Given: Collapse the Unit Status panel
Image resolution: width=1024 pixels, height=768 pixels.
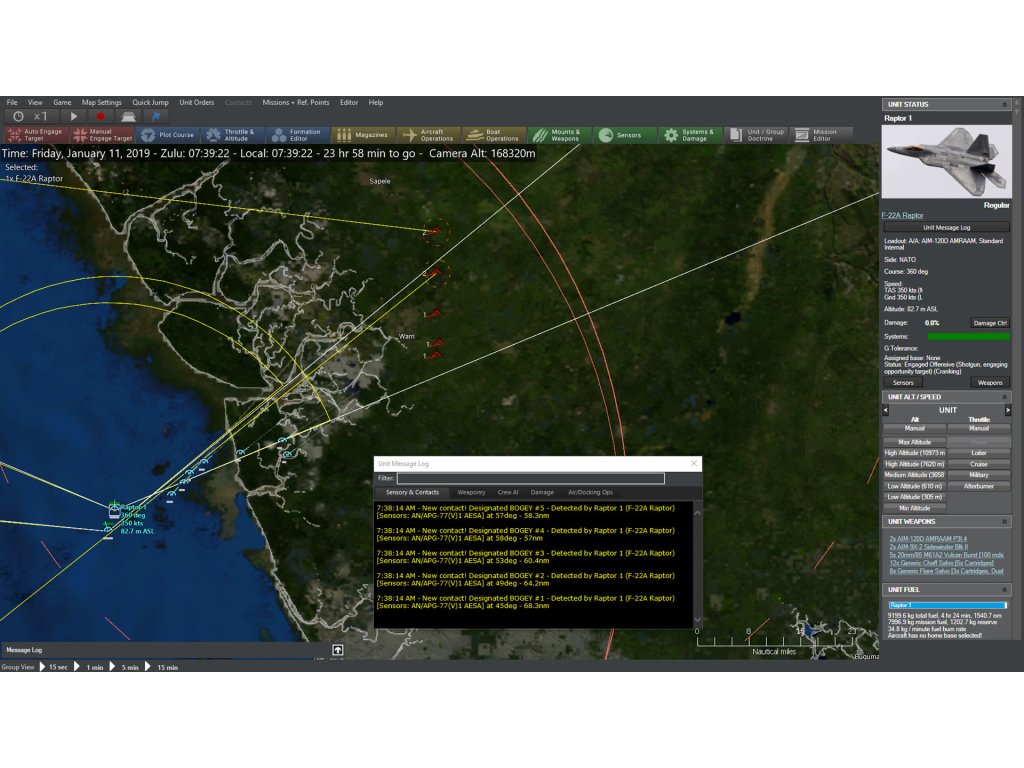Looking at the screenshot, I should coord(1004,104).
